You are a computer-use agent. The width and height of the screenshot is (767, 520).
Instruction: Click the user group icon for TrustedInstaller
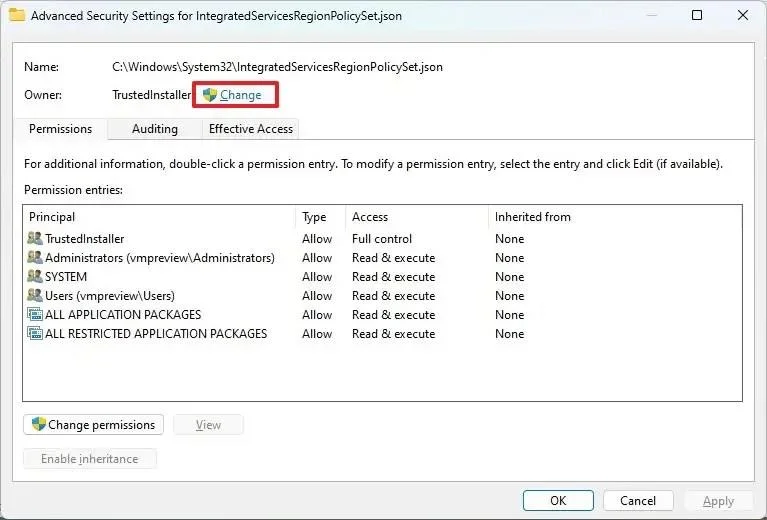35,239
